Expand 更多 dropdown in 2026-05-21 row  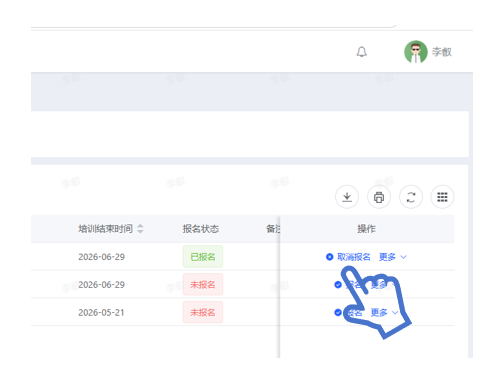tap(384, 312)
